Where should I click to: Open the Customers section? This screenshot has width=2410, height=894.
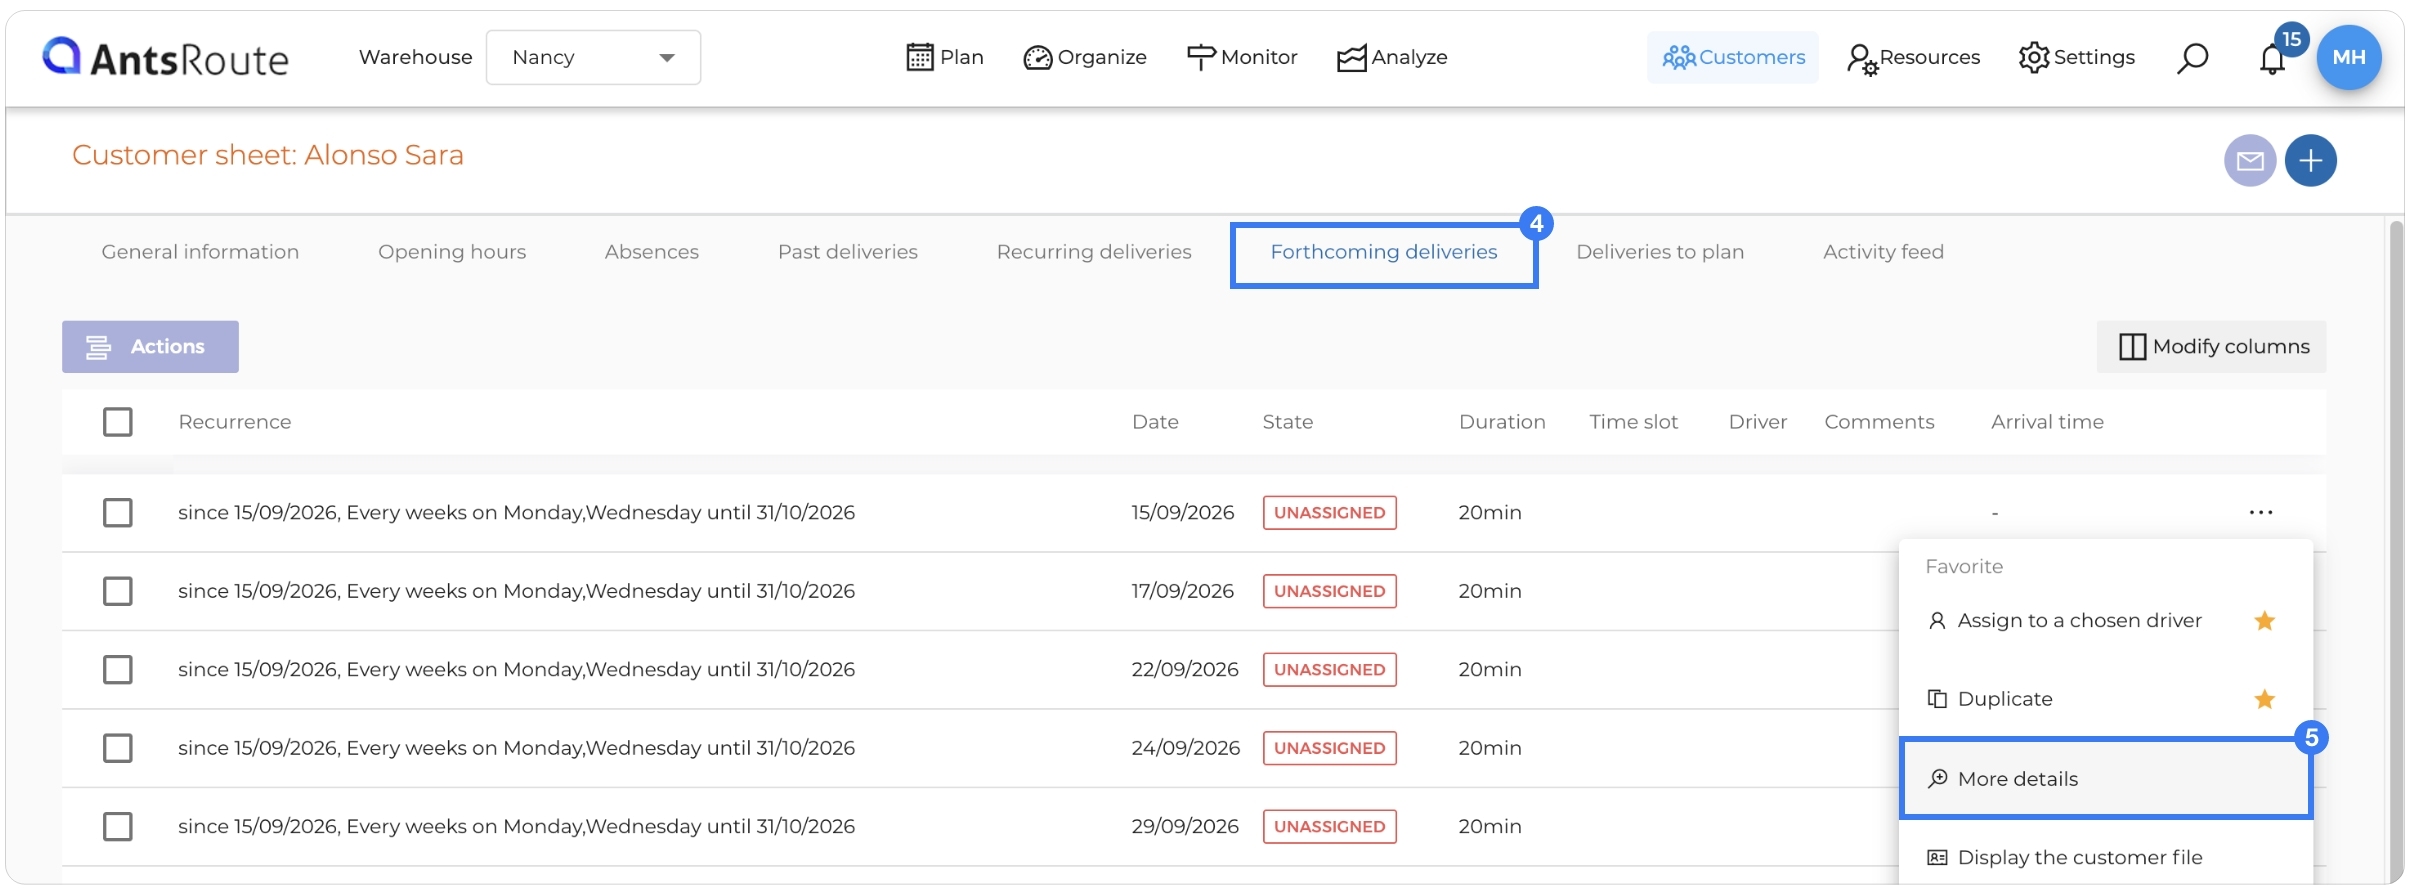pyautogui.click(x=1733, y=57)
